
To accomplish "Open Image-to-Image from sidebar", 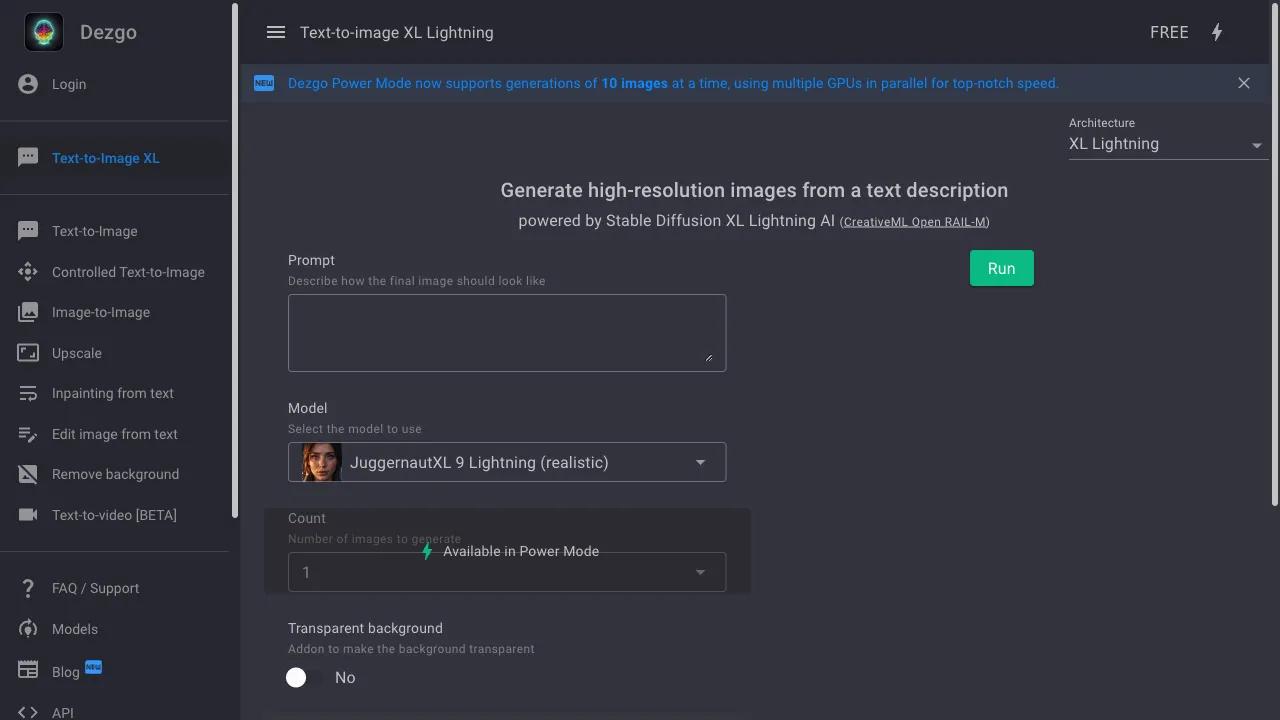I will pyautogui.click(x=101, y=312).
